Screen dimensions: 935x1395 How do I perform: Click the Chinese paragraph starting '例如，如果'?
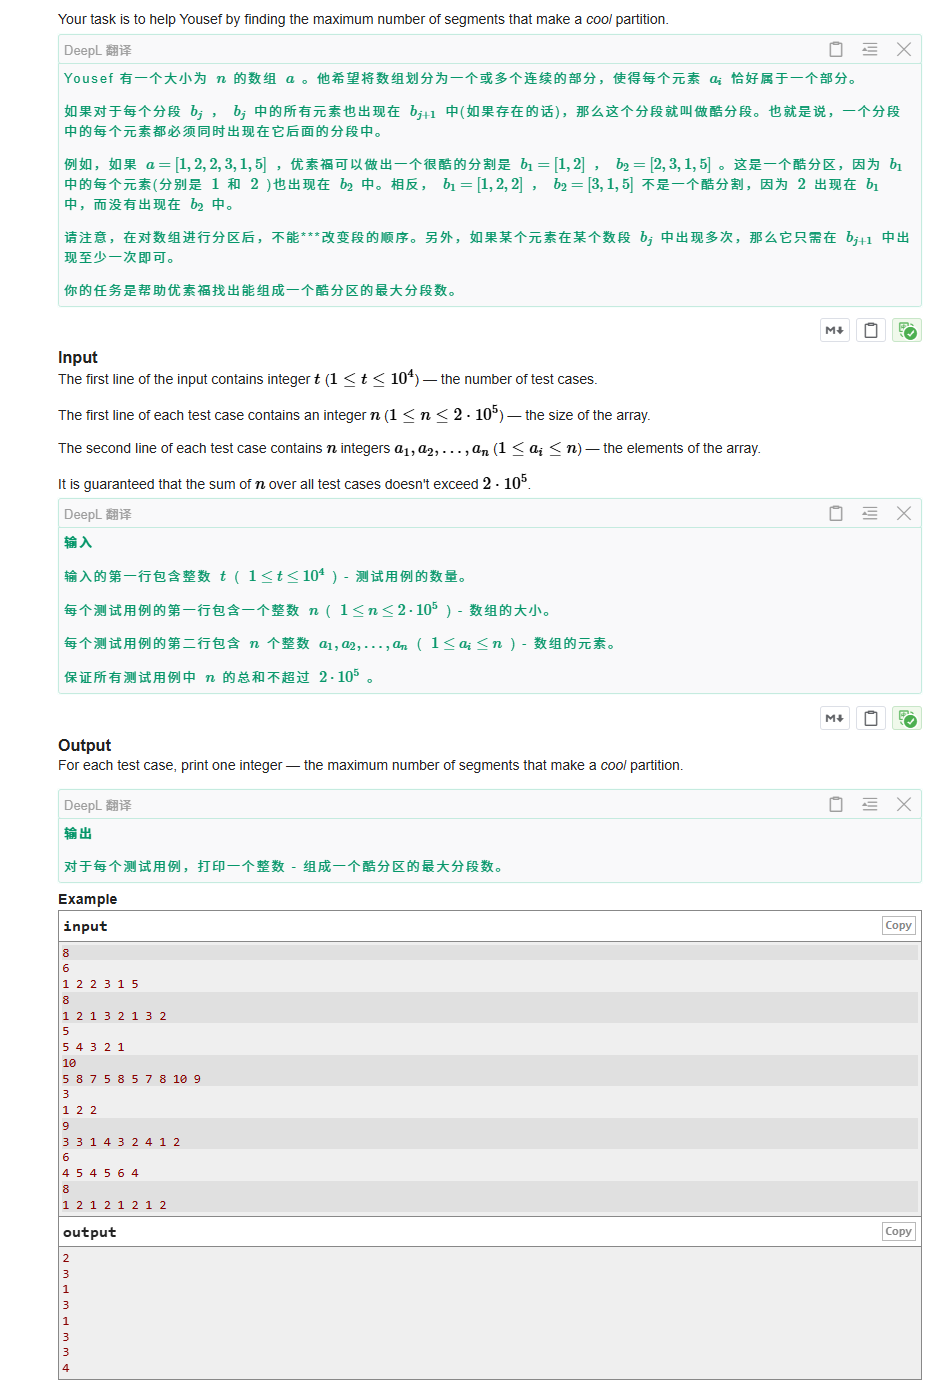(x=484, y=184)
